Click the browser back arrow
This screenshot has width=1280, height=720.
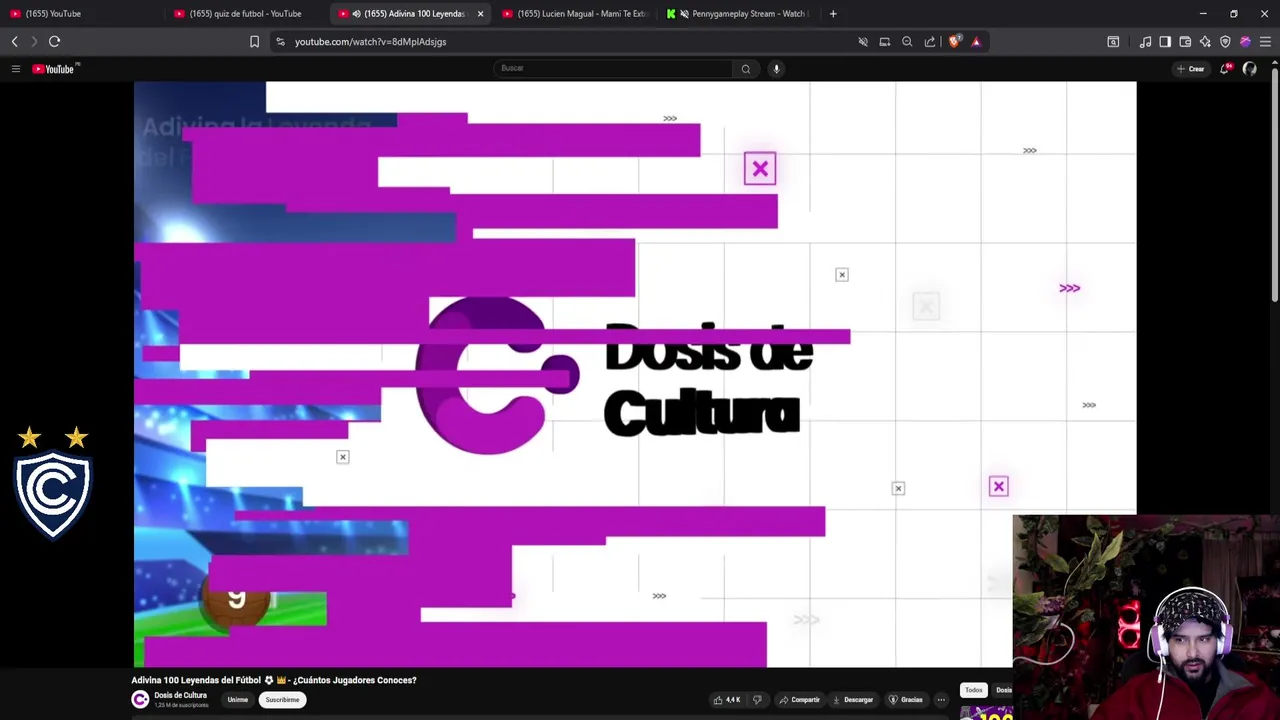coord(15,41)
